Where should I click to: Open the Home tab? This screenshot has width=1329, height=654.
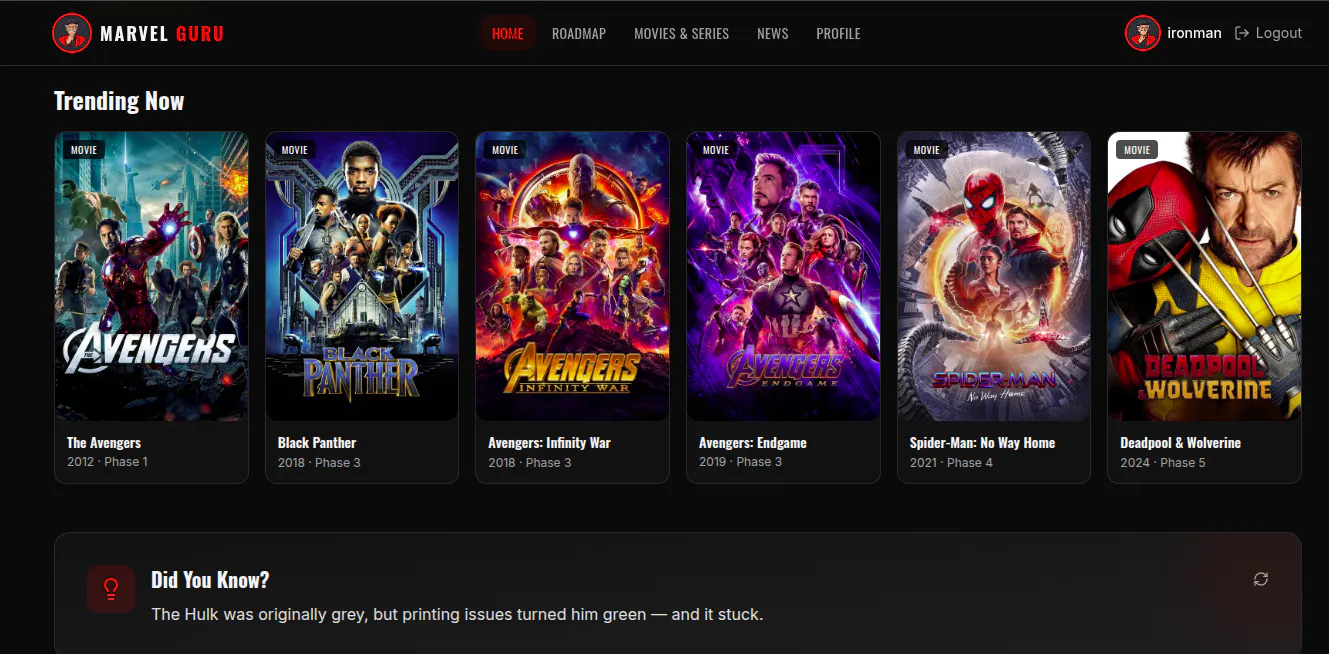508,33
